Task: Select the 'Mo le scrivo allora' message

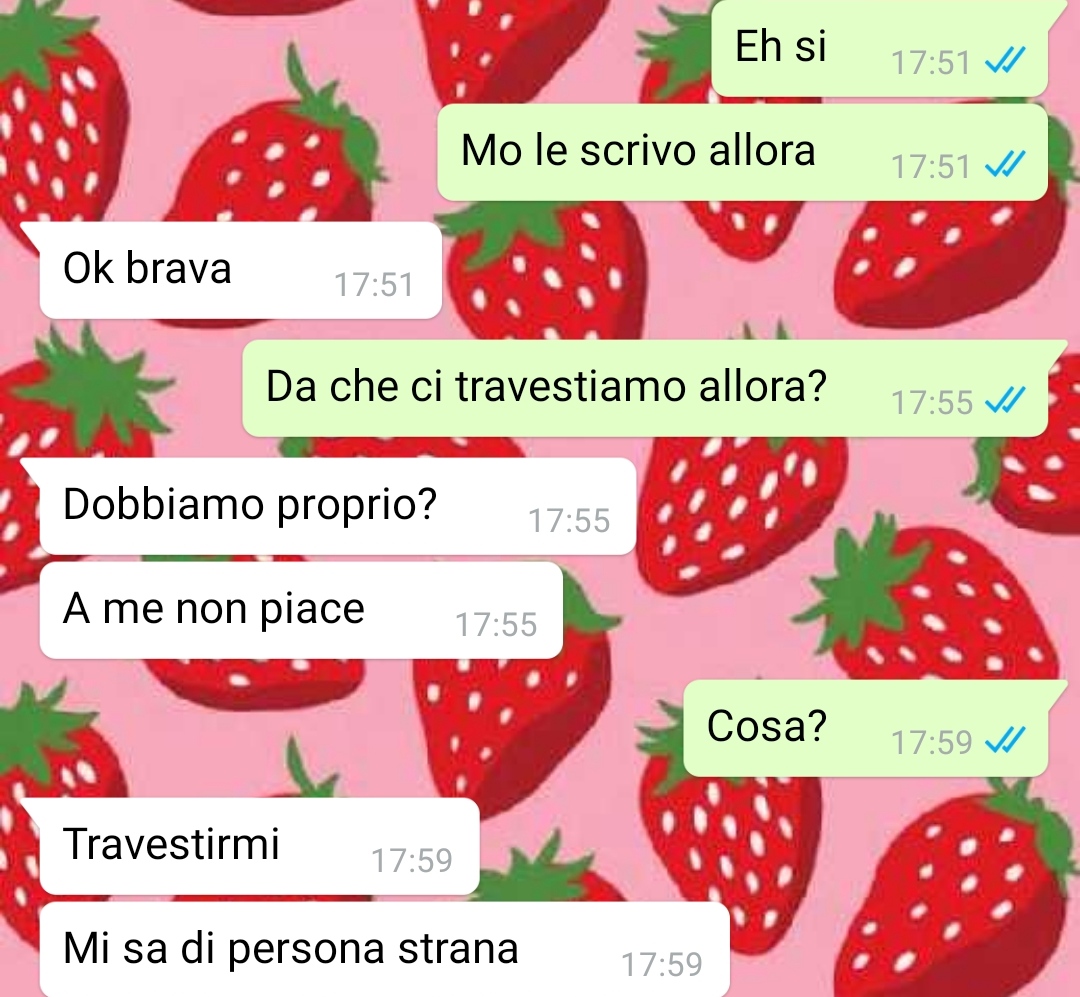Action: click(x=742, y=152)
